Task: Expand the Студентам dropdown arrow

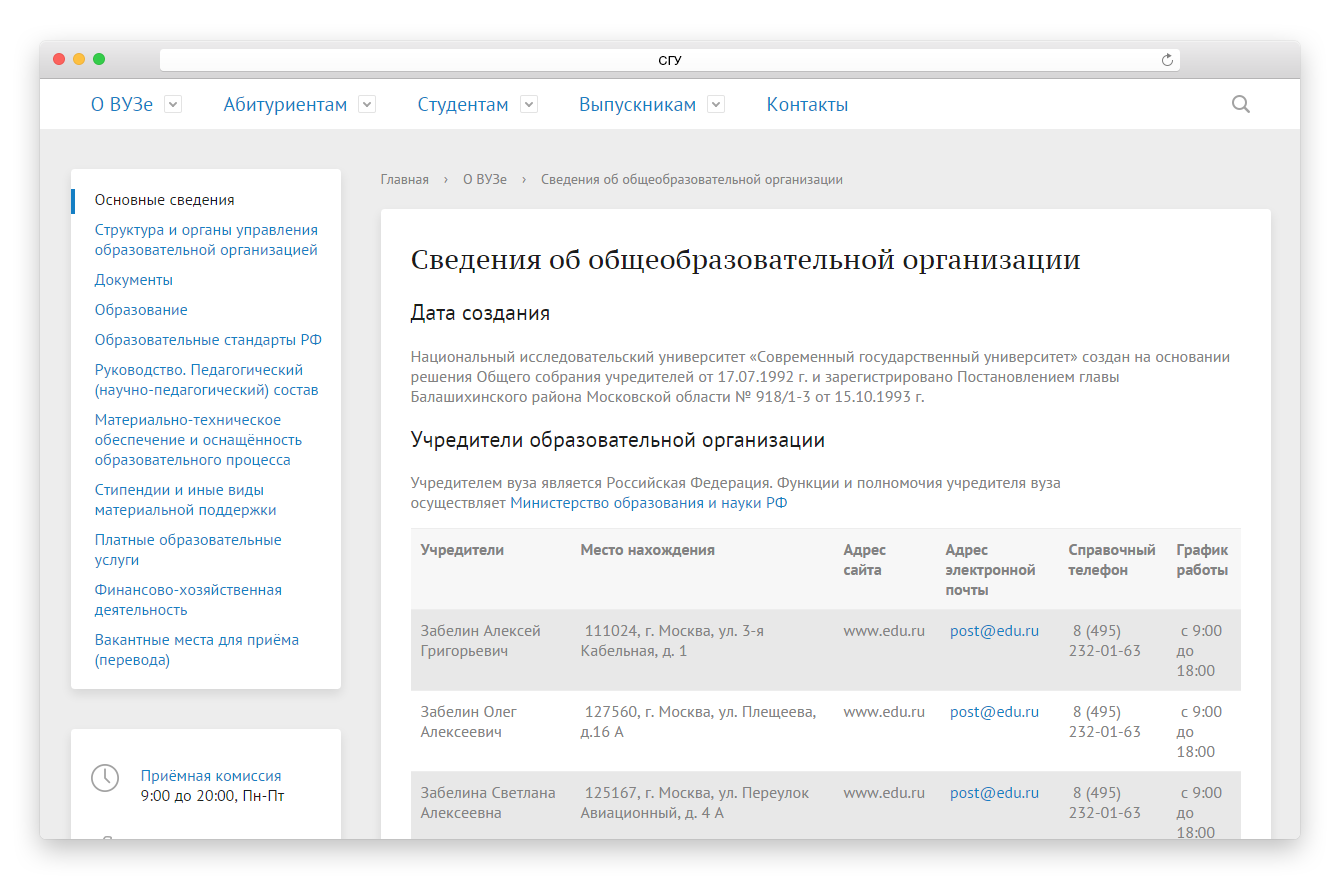Action: 529,104
